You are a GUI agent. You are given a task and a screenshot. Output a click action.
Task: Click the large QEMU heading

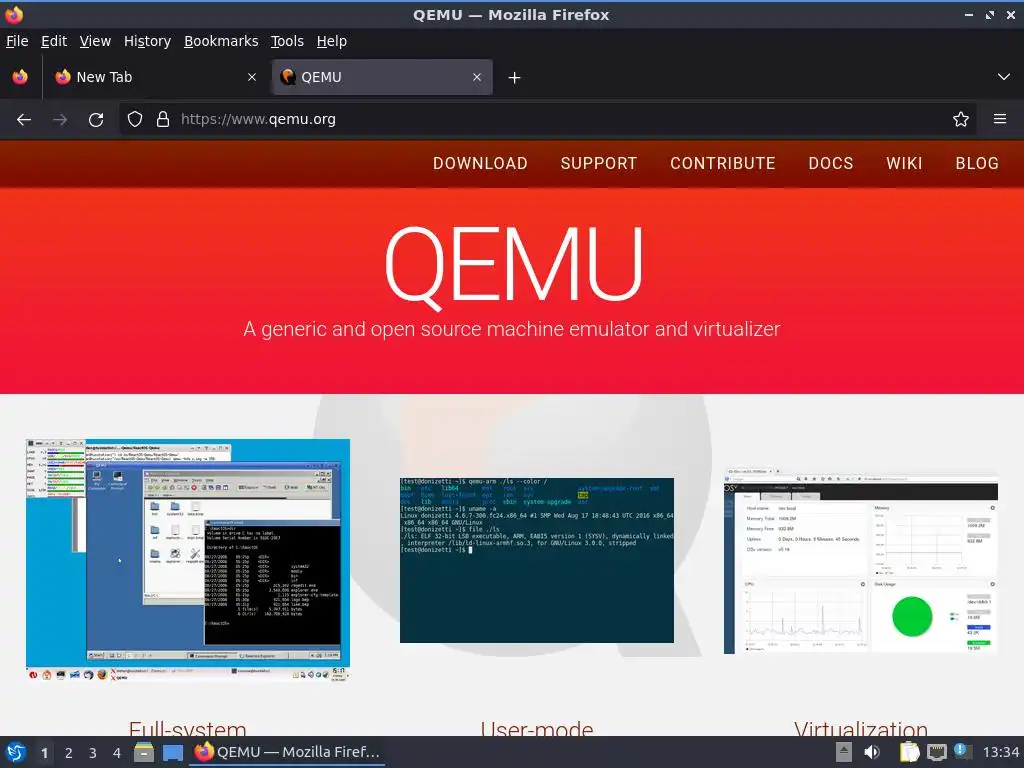(x=513, y=266)
